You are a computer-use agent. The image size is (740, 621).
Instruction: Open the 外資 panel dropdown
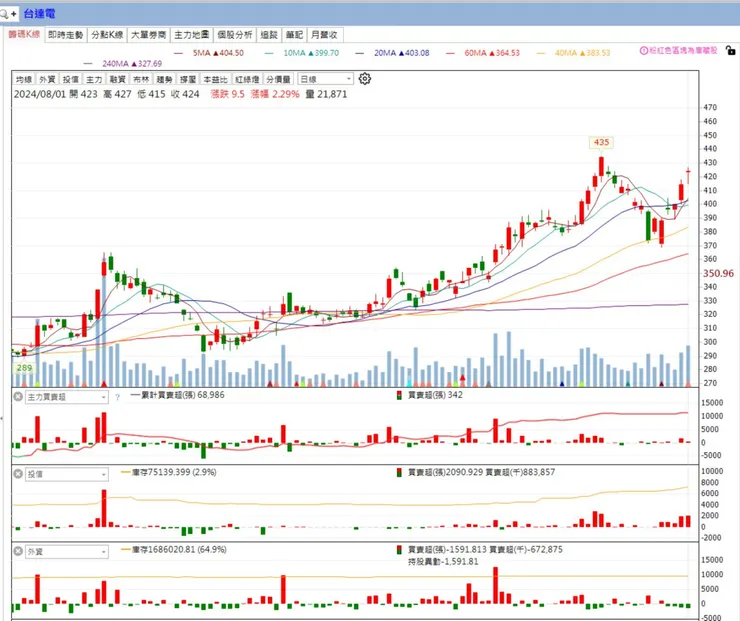click(x=67, y=552)
